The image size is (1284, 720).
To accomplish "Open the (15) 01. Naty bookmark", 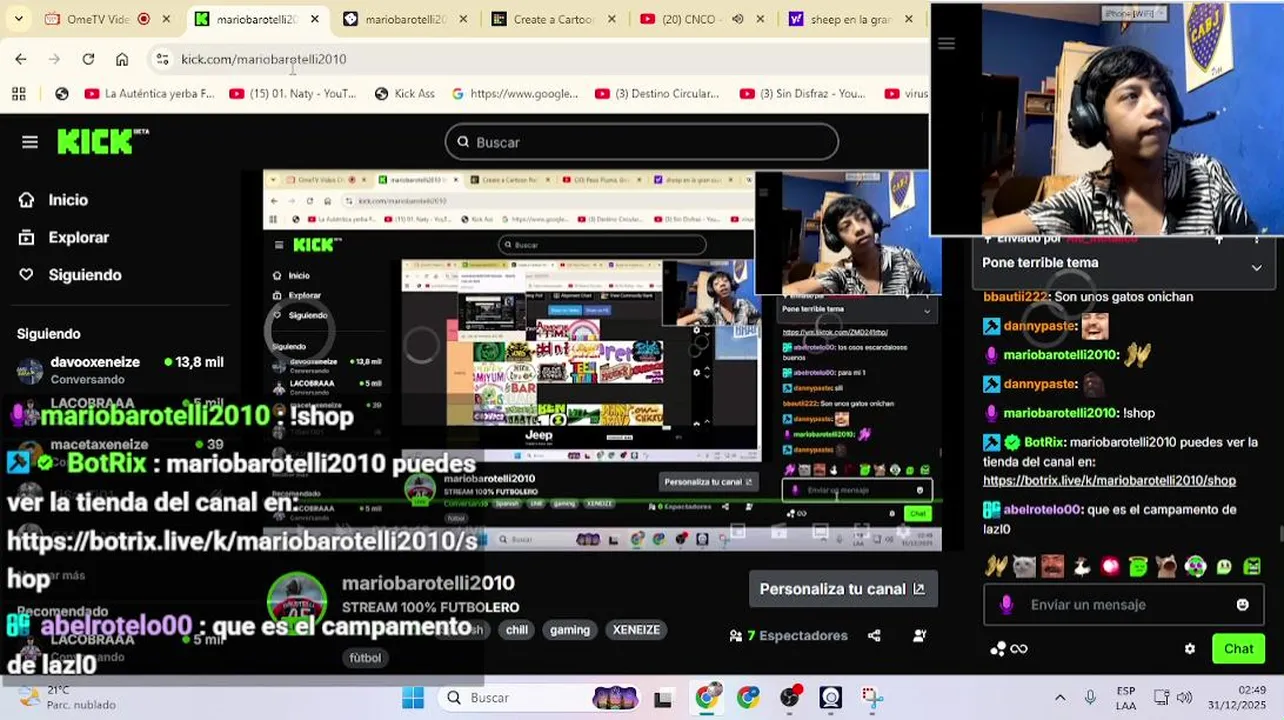I will coord(292,93).
